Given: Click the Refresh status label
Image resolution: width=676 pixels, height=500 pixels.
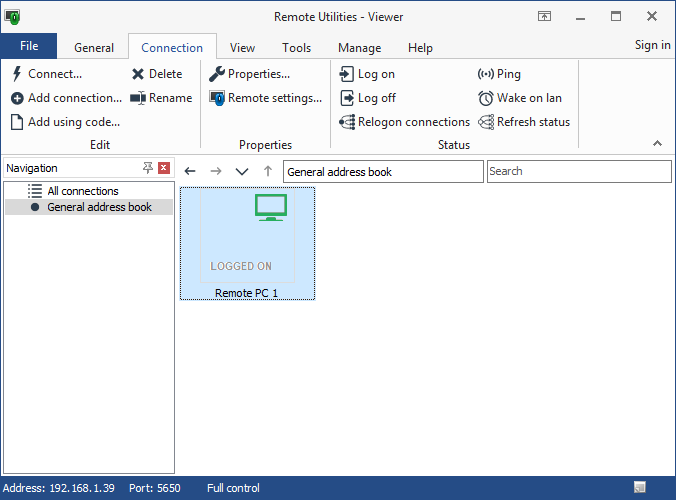Looking at the screenshot, I should [x=533, y=122].
